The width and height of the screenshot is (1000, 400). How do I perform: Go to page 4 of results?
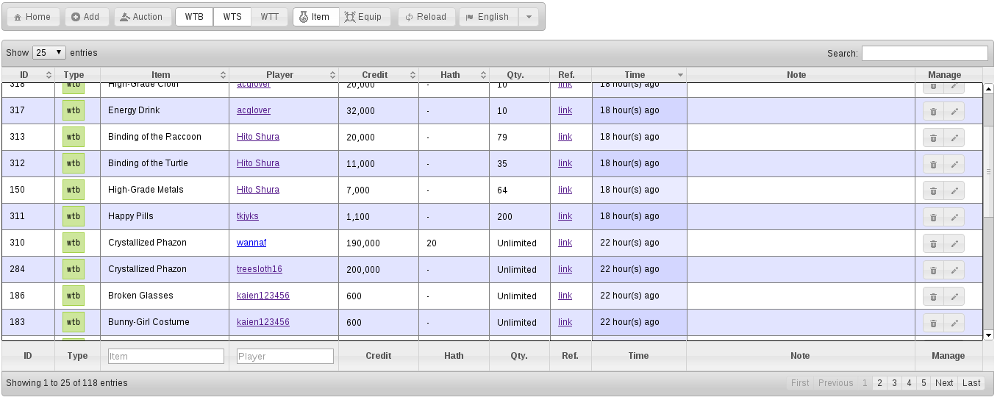[909, 383]
